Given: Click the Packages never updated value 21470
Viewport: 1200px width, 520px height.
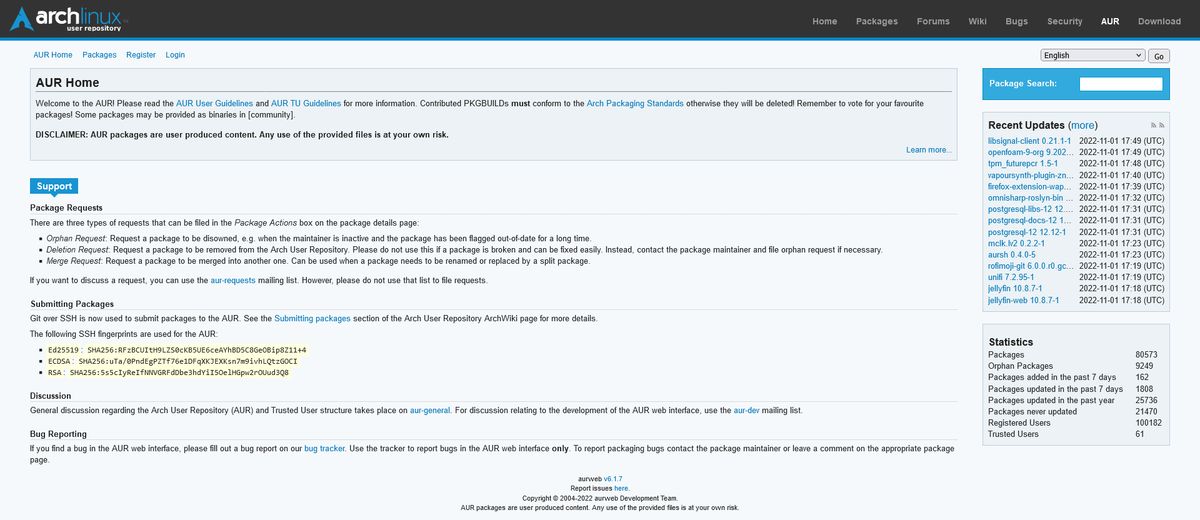Looking at the screenshot, I should [x=1146, y=411].
